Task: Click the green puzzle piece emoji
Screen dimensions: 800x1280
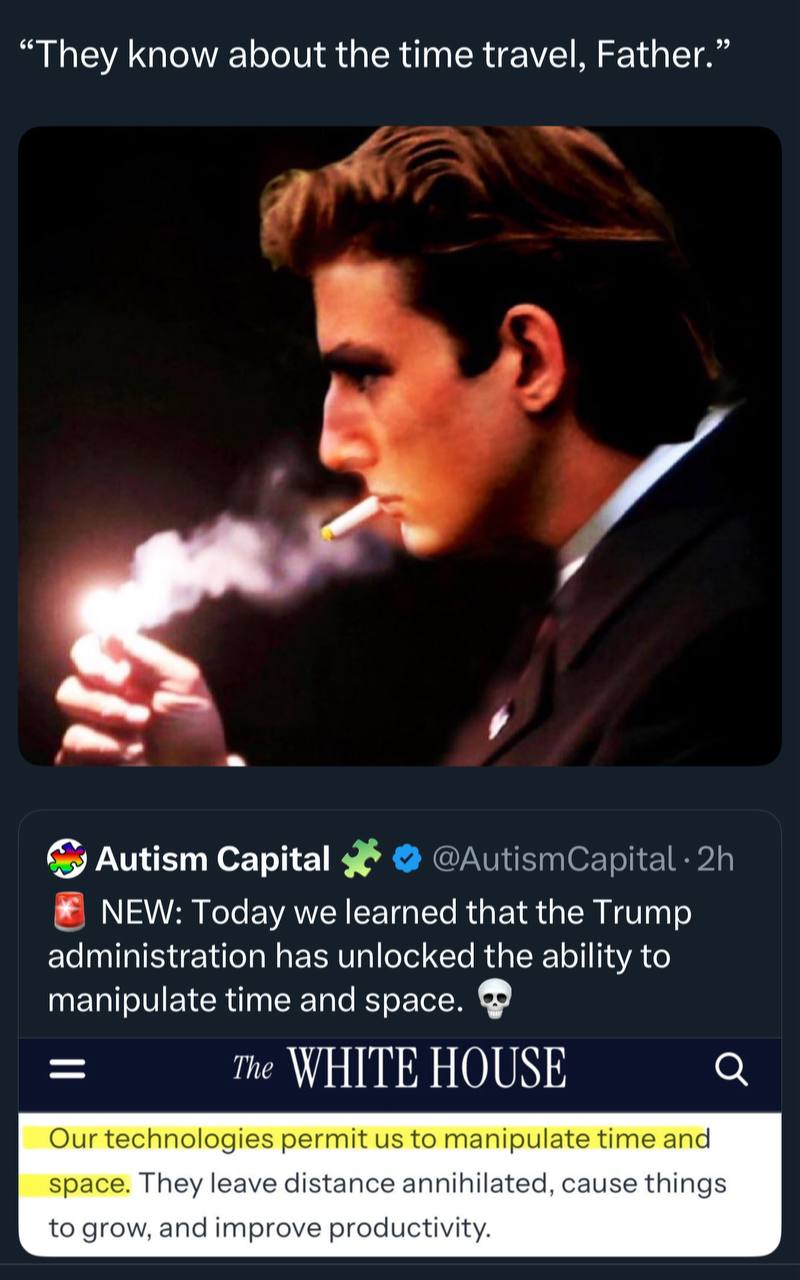Action: pos(363,858)
